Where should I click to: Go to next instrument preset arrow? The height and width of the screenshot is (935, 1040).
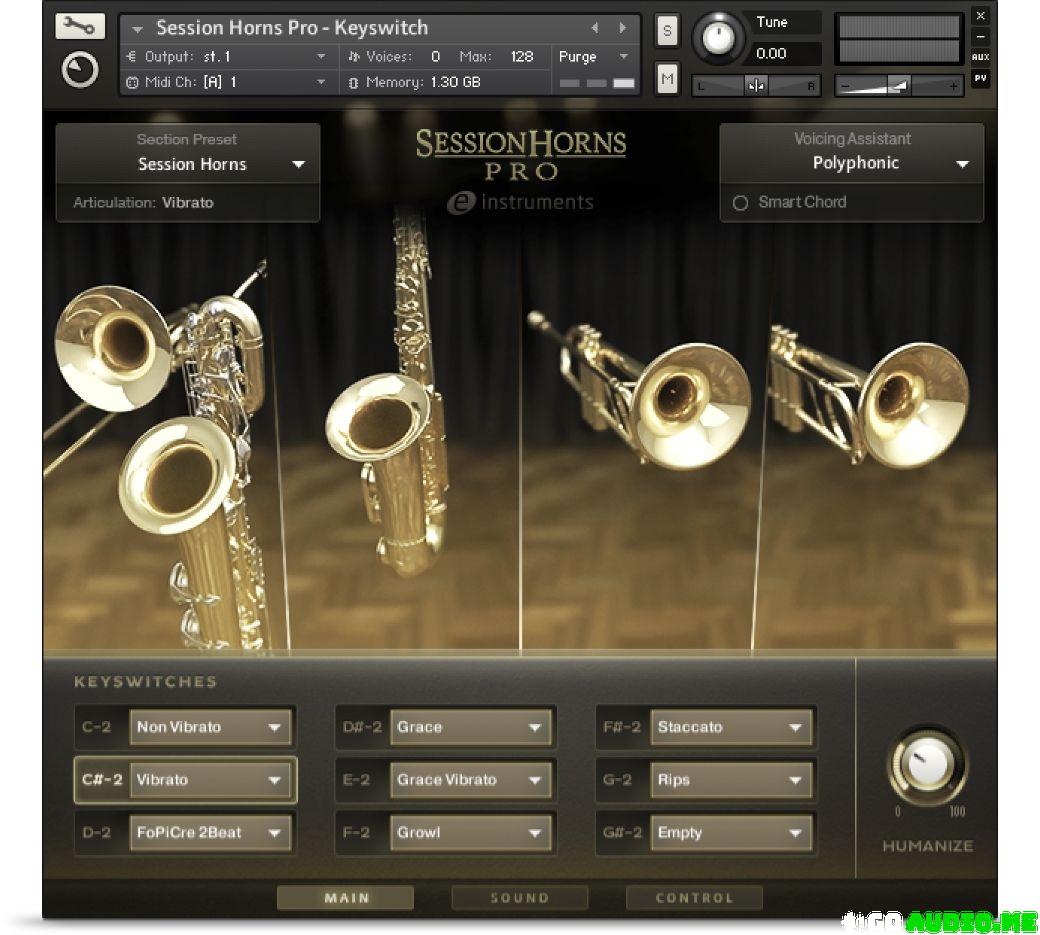coord(622,28)
